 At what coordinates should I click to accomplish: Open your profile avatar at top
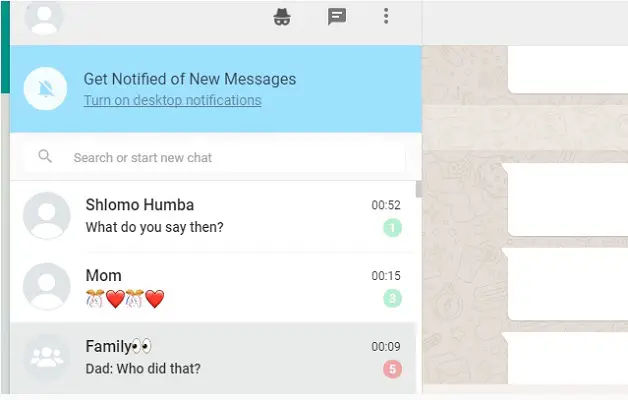44,17
